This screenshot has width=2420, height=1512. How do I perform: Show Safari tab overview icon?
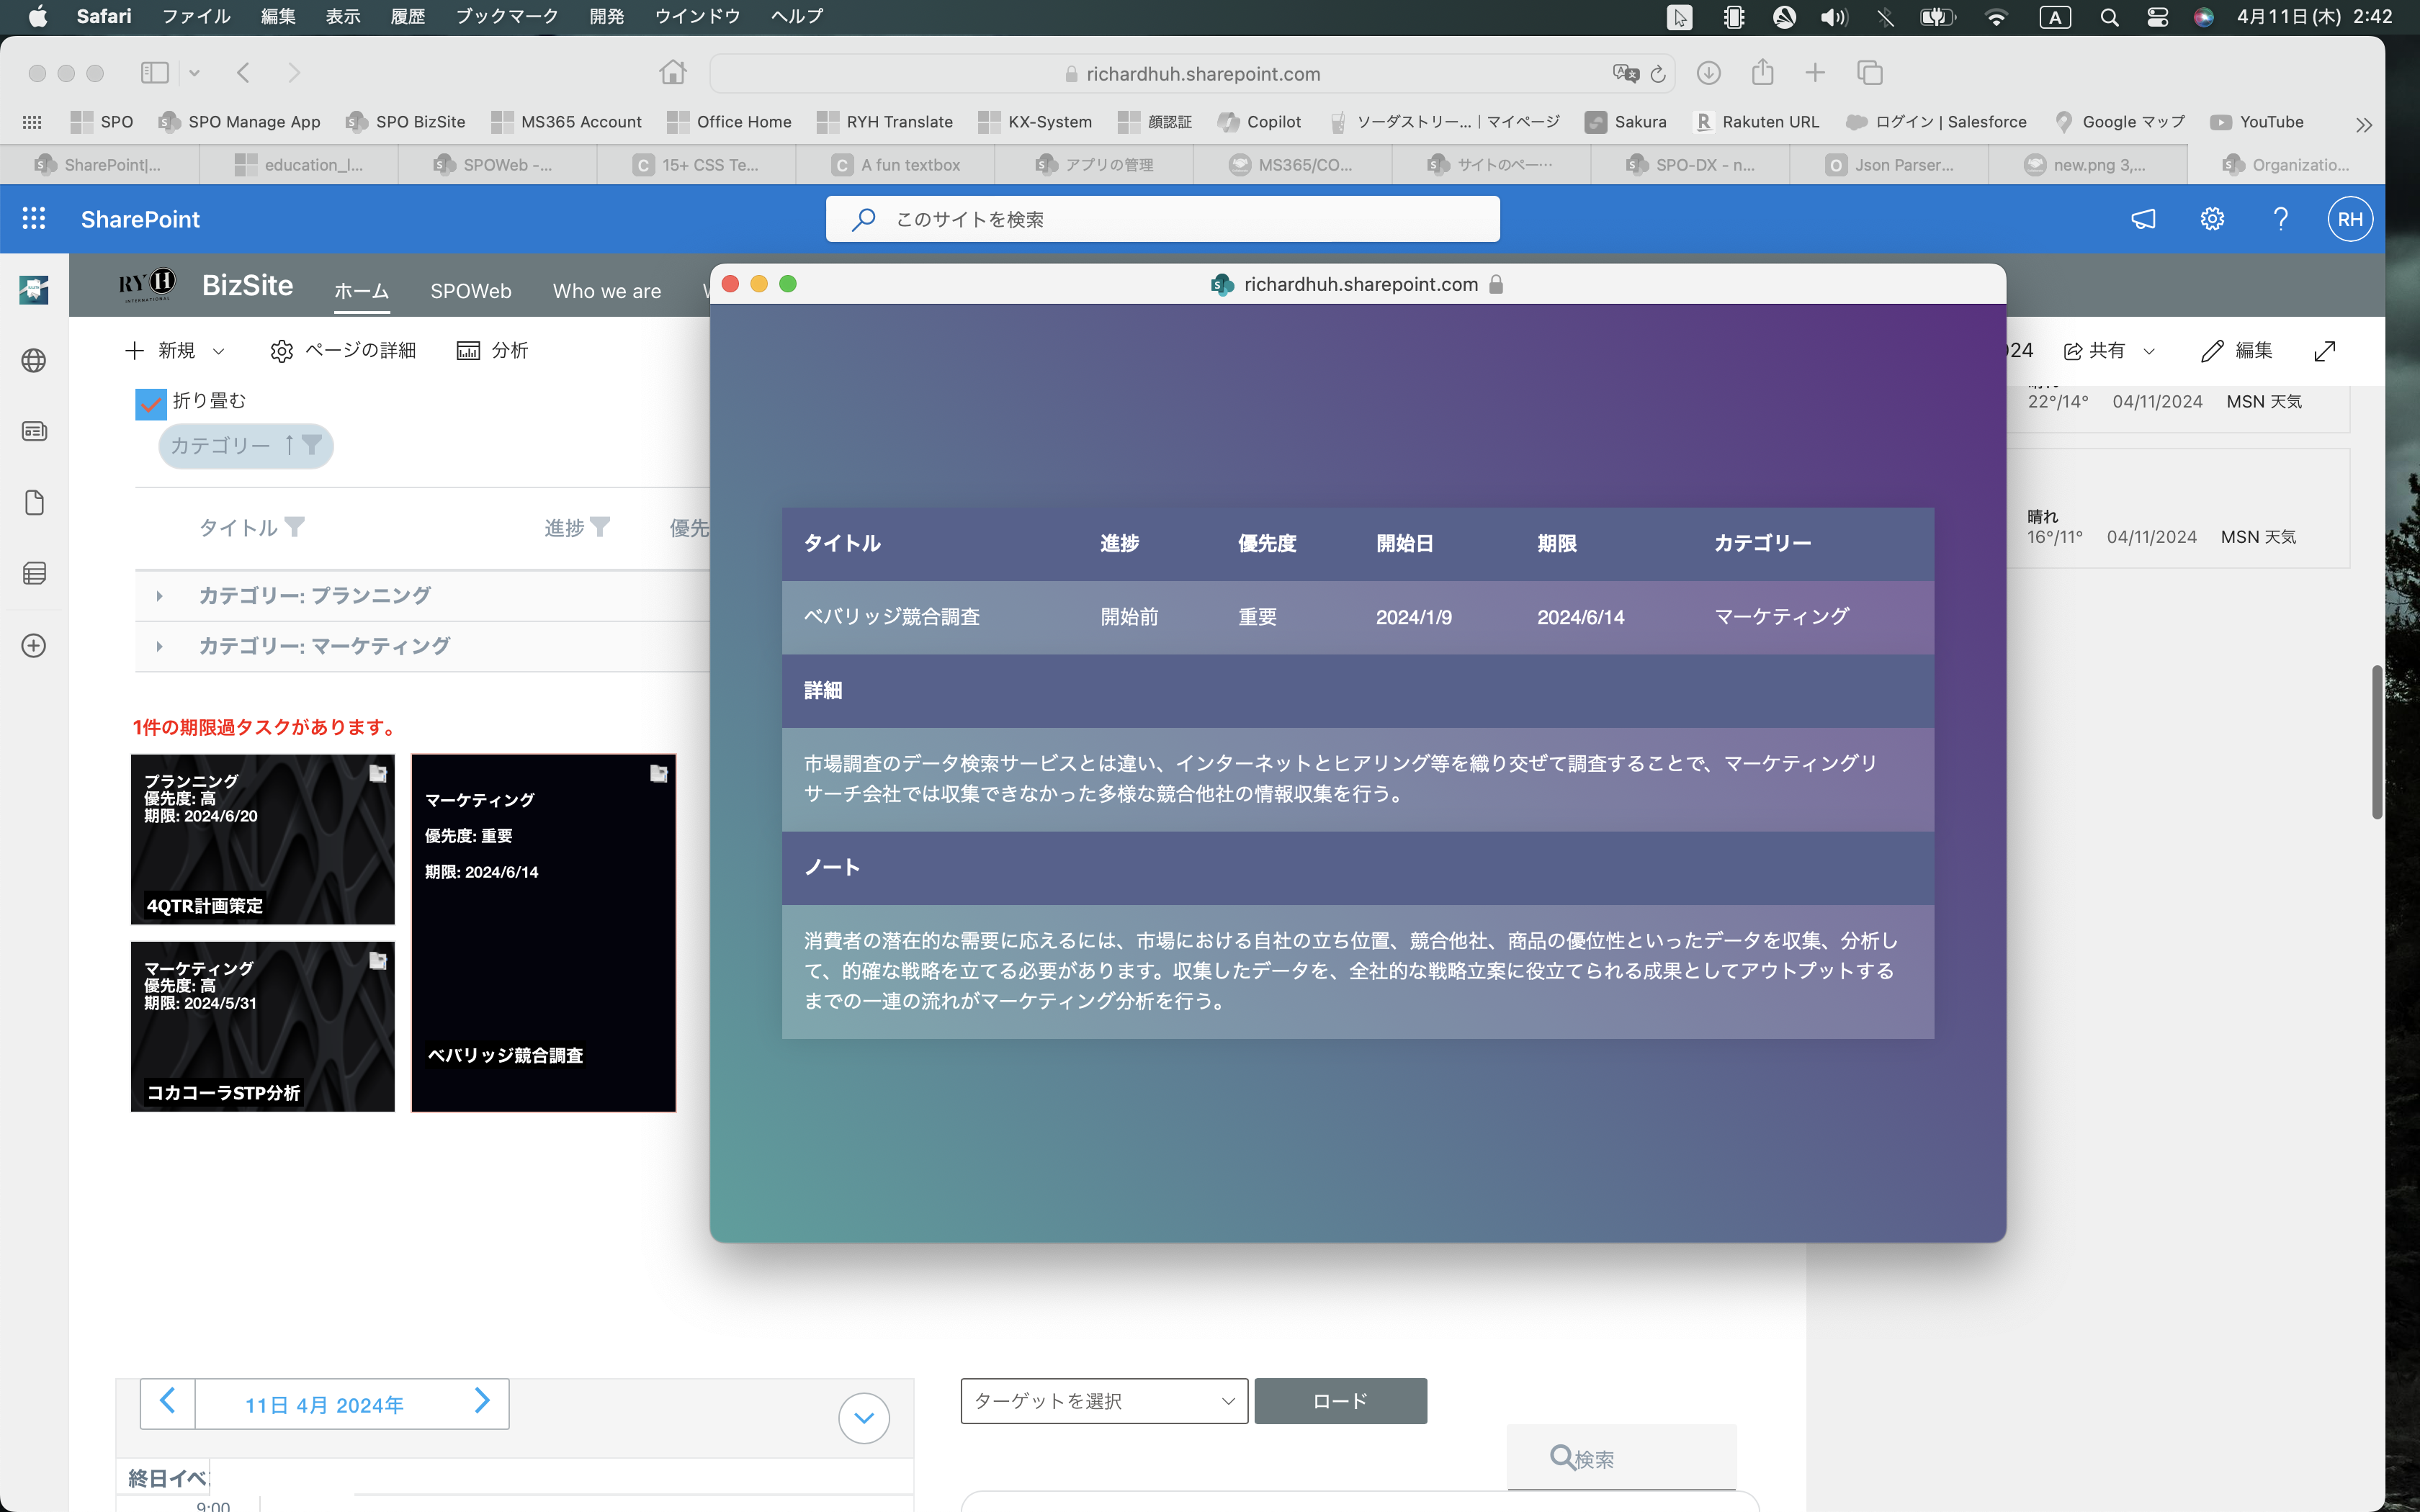(1870, 73)
